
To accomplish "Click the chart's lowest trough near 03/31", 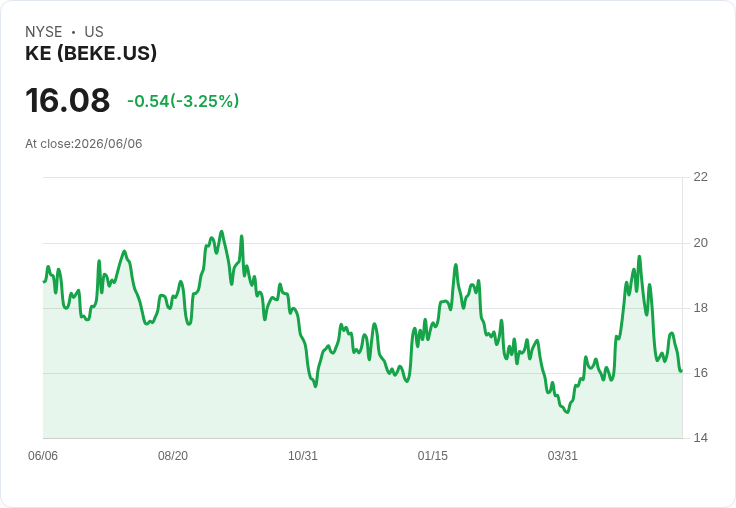I will (x=567, y=412).
